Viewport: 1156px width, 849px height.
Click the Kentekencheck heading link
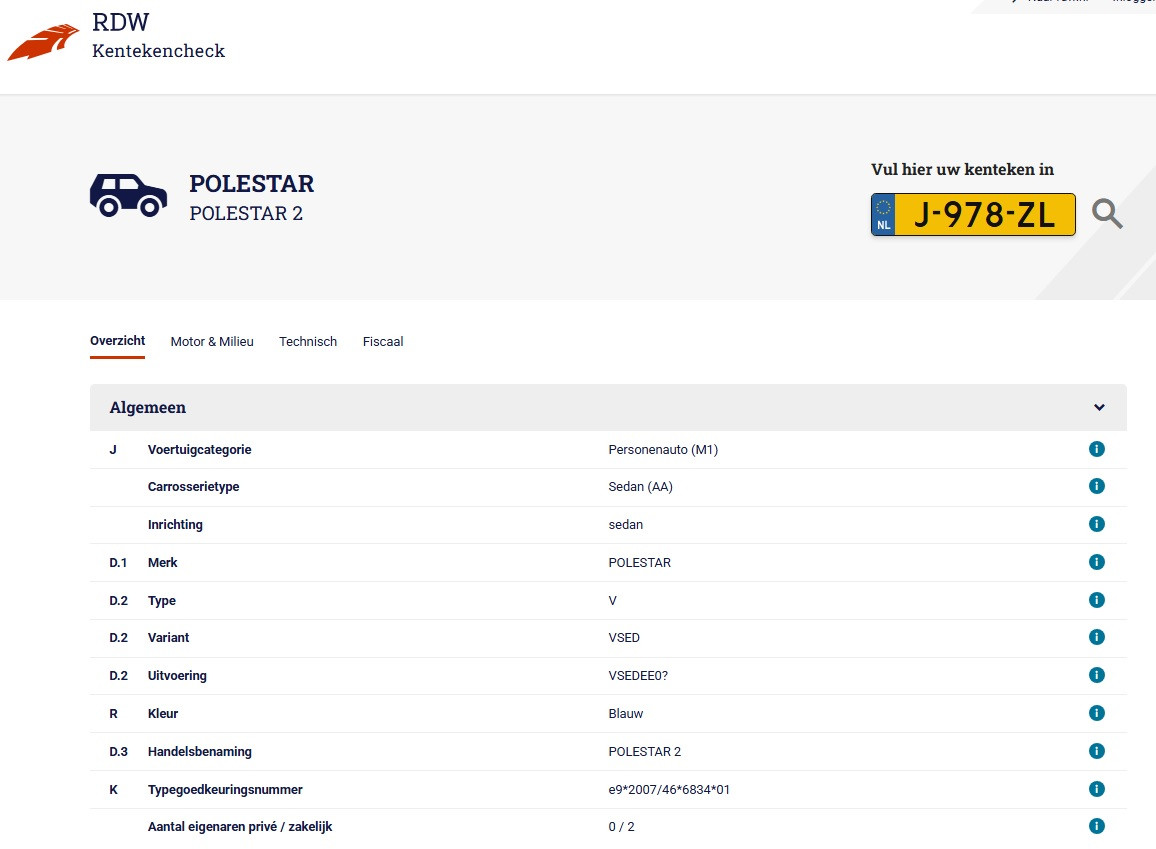pos(158,50)
